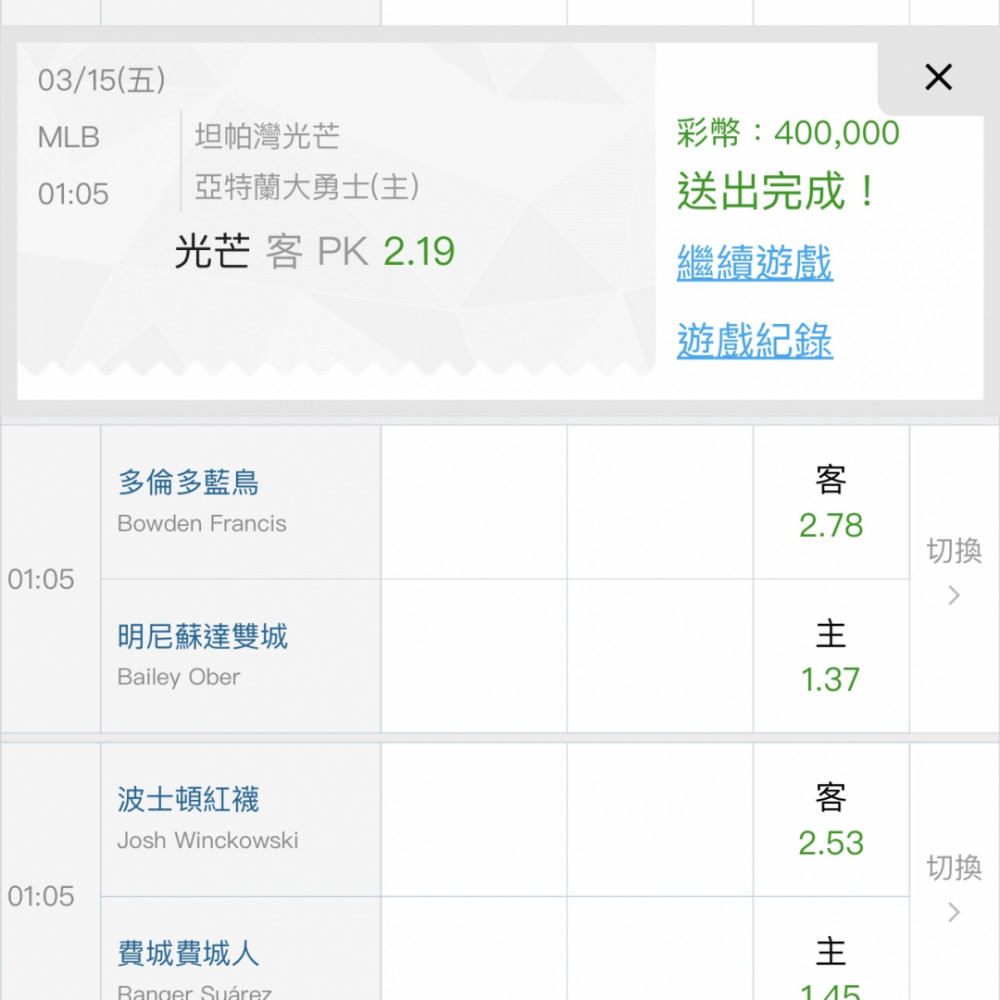
Task: Click the 2.19 odds in the ticket
Action: [x=419, y=252]
